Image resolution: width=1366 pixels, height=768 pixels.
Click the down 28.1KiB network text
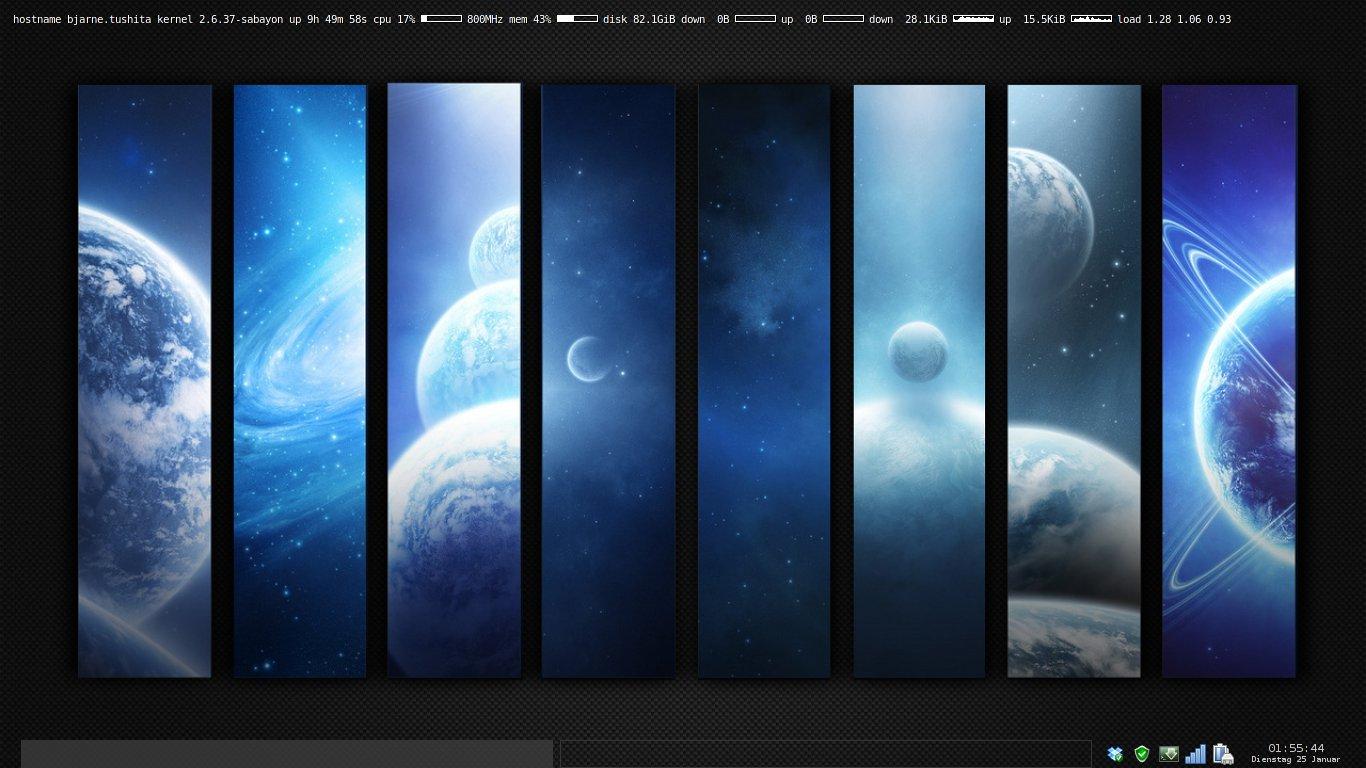point(908,19)
